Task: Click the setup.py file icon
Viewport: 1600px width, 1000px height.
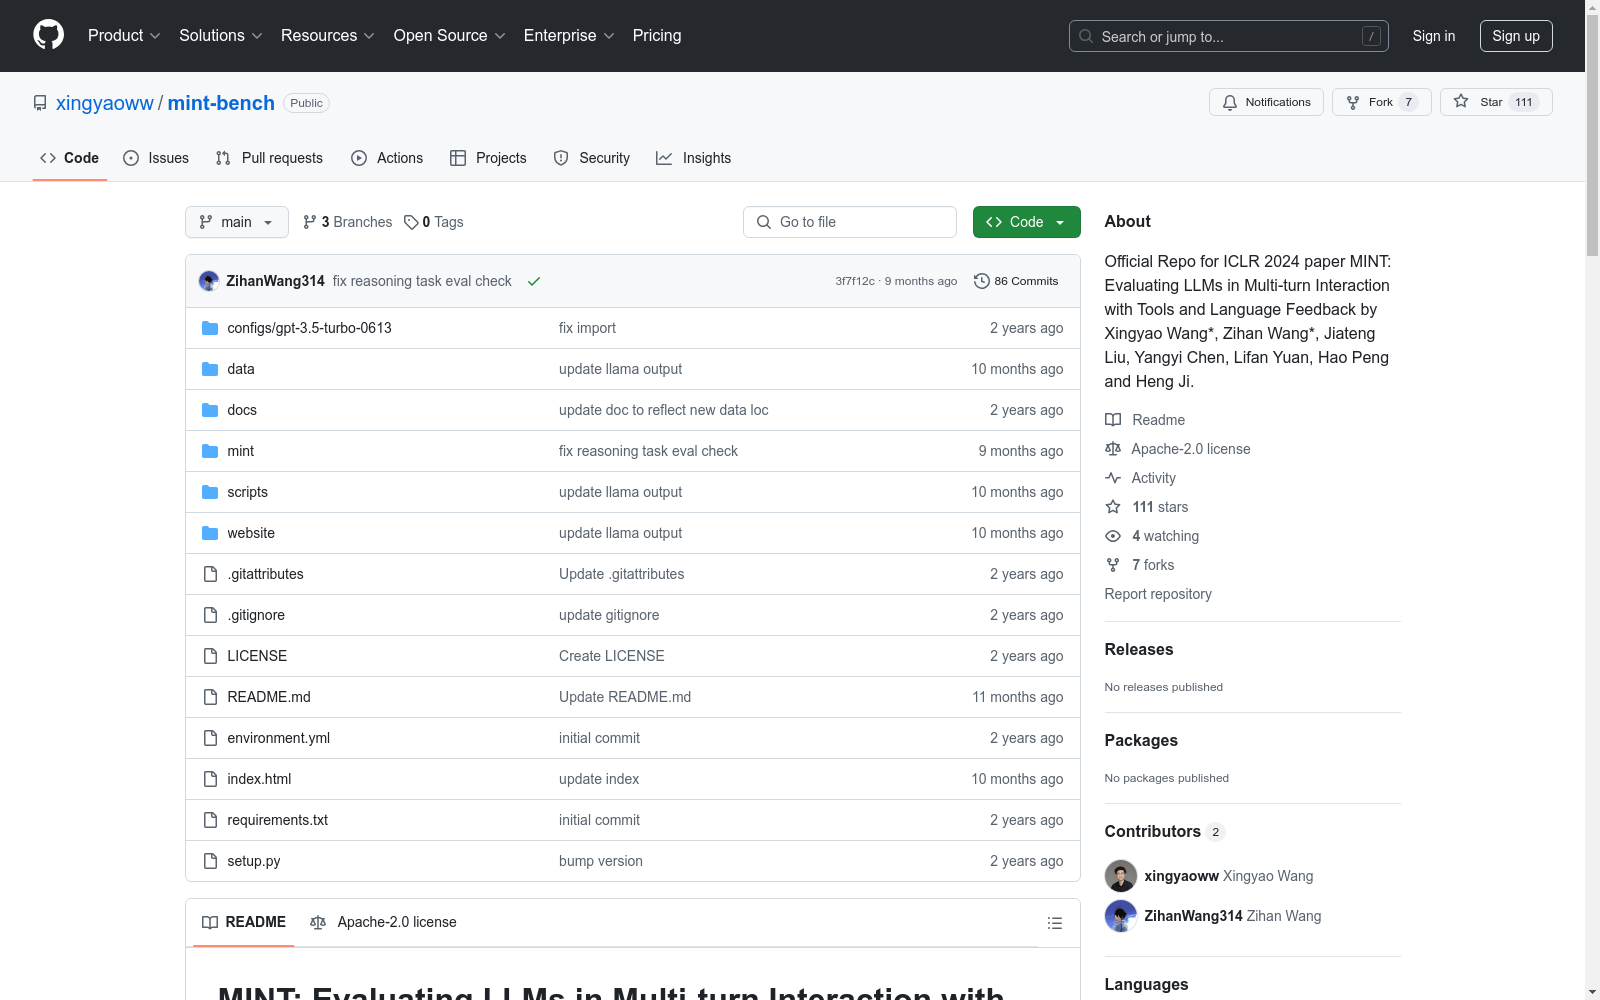Action: coord(210,861)
